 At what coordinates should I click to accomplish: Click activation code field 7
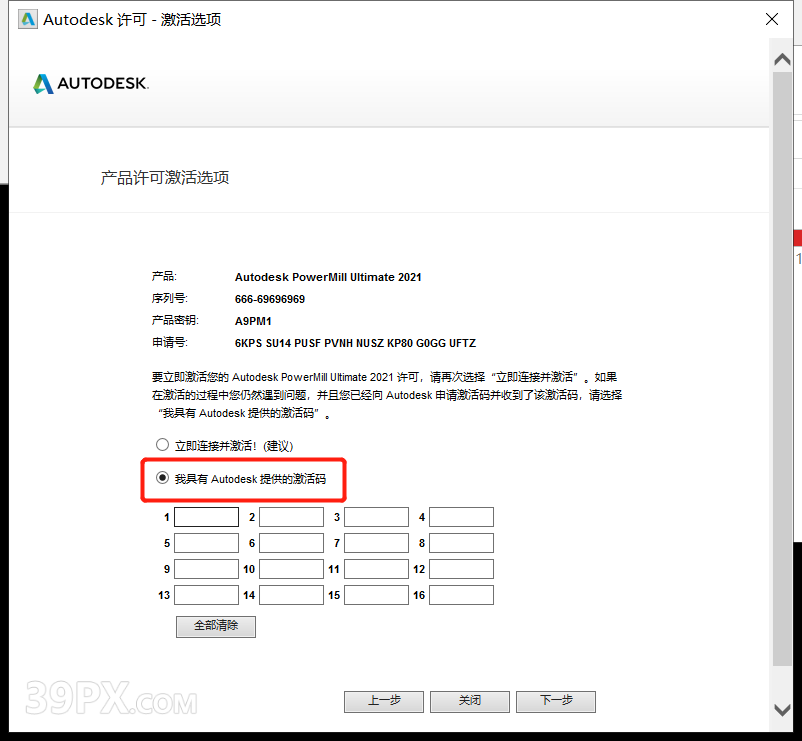point(376,543)
